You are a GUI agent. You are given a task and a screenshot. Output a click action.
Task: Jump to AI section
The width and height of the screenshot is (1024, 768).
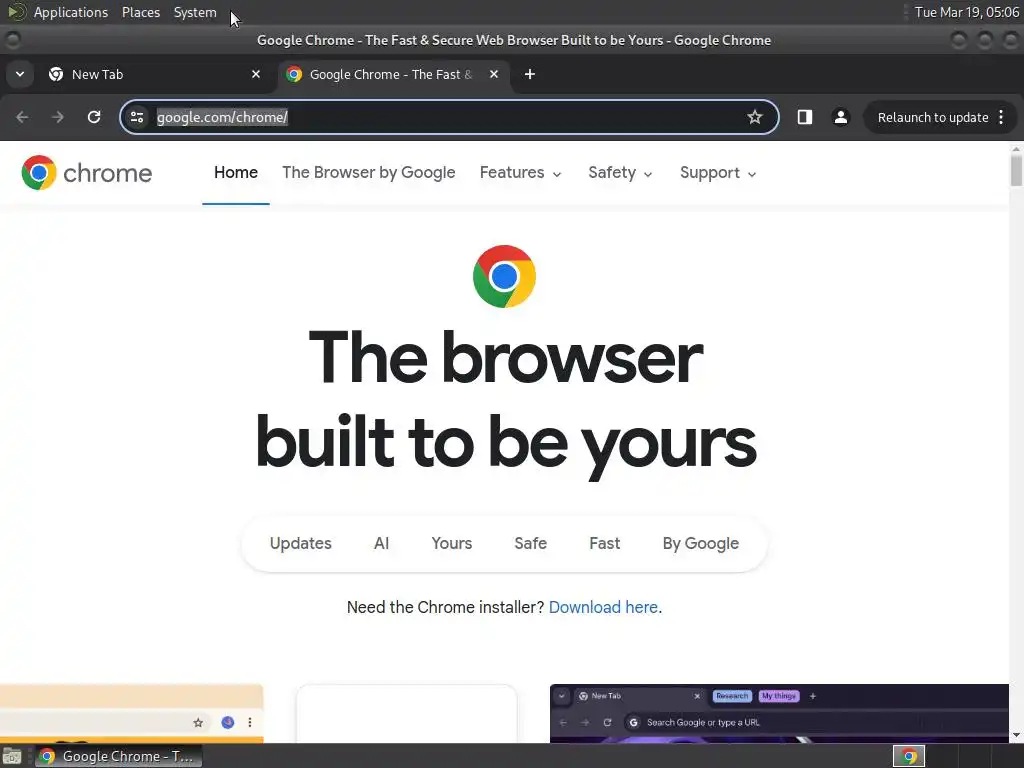[381, 543]
